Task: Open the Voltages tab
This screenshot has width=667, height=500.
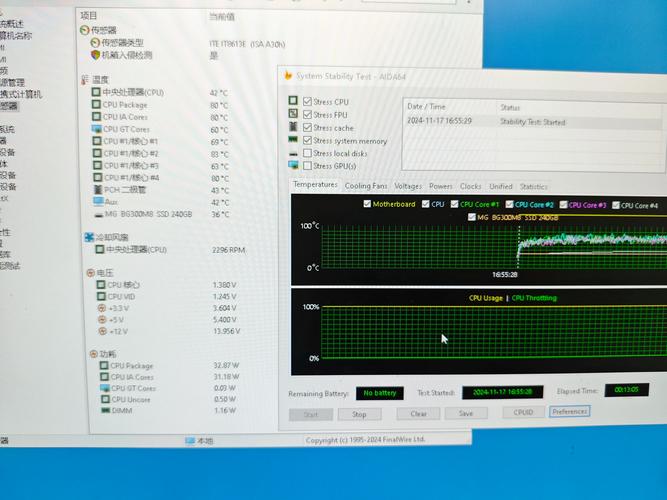Action: point(407,186)
